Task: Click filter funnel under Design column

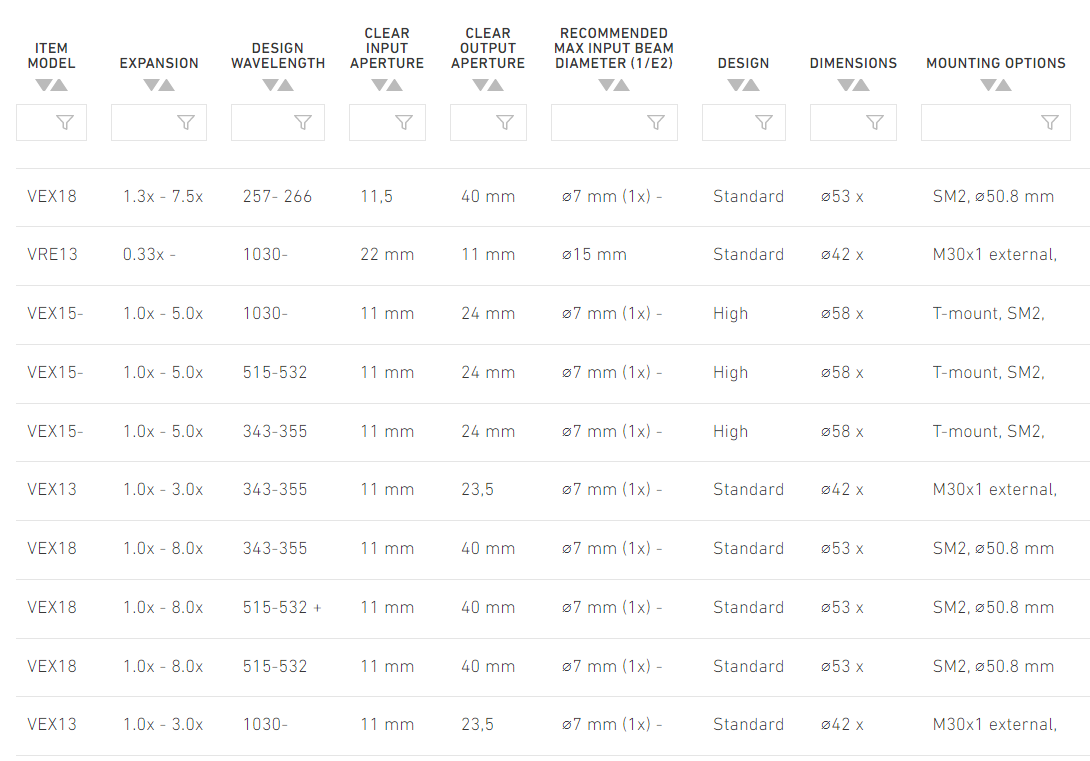Action: click(763, 123)
